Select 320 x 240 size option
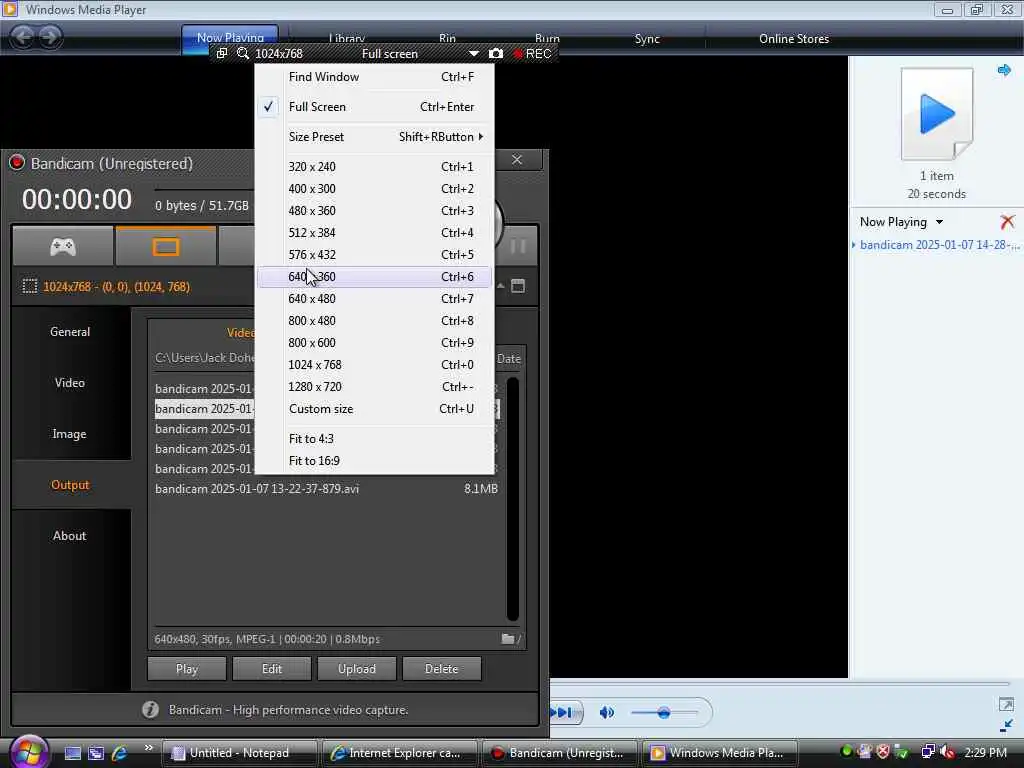This screenshot has height=768, width=1024. point(374,167)
